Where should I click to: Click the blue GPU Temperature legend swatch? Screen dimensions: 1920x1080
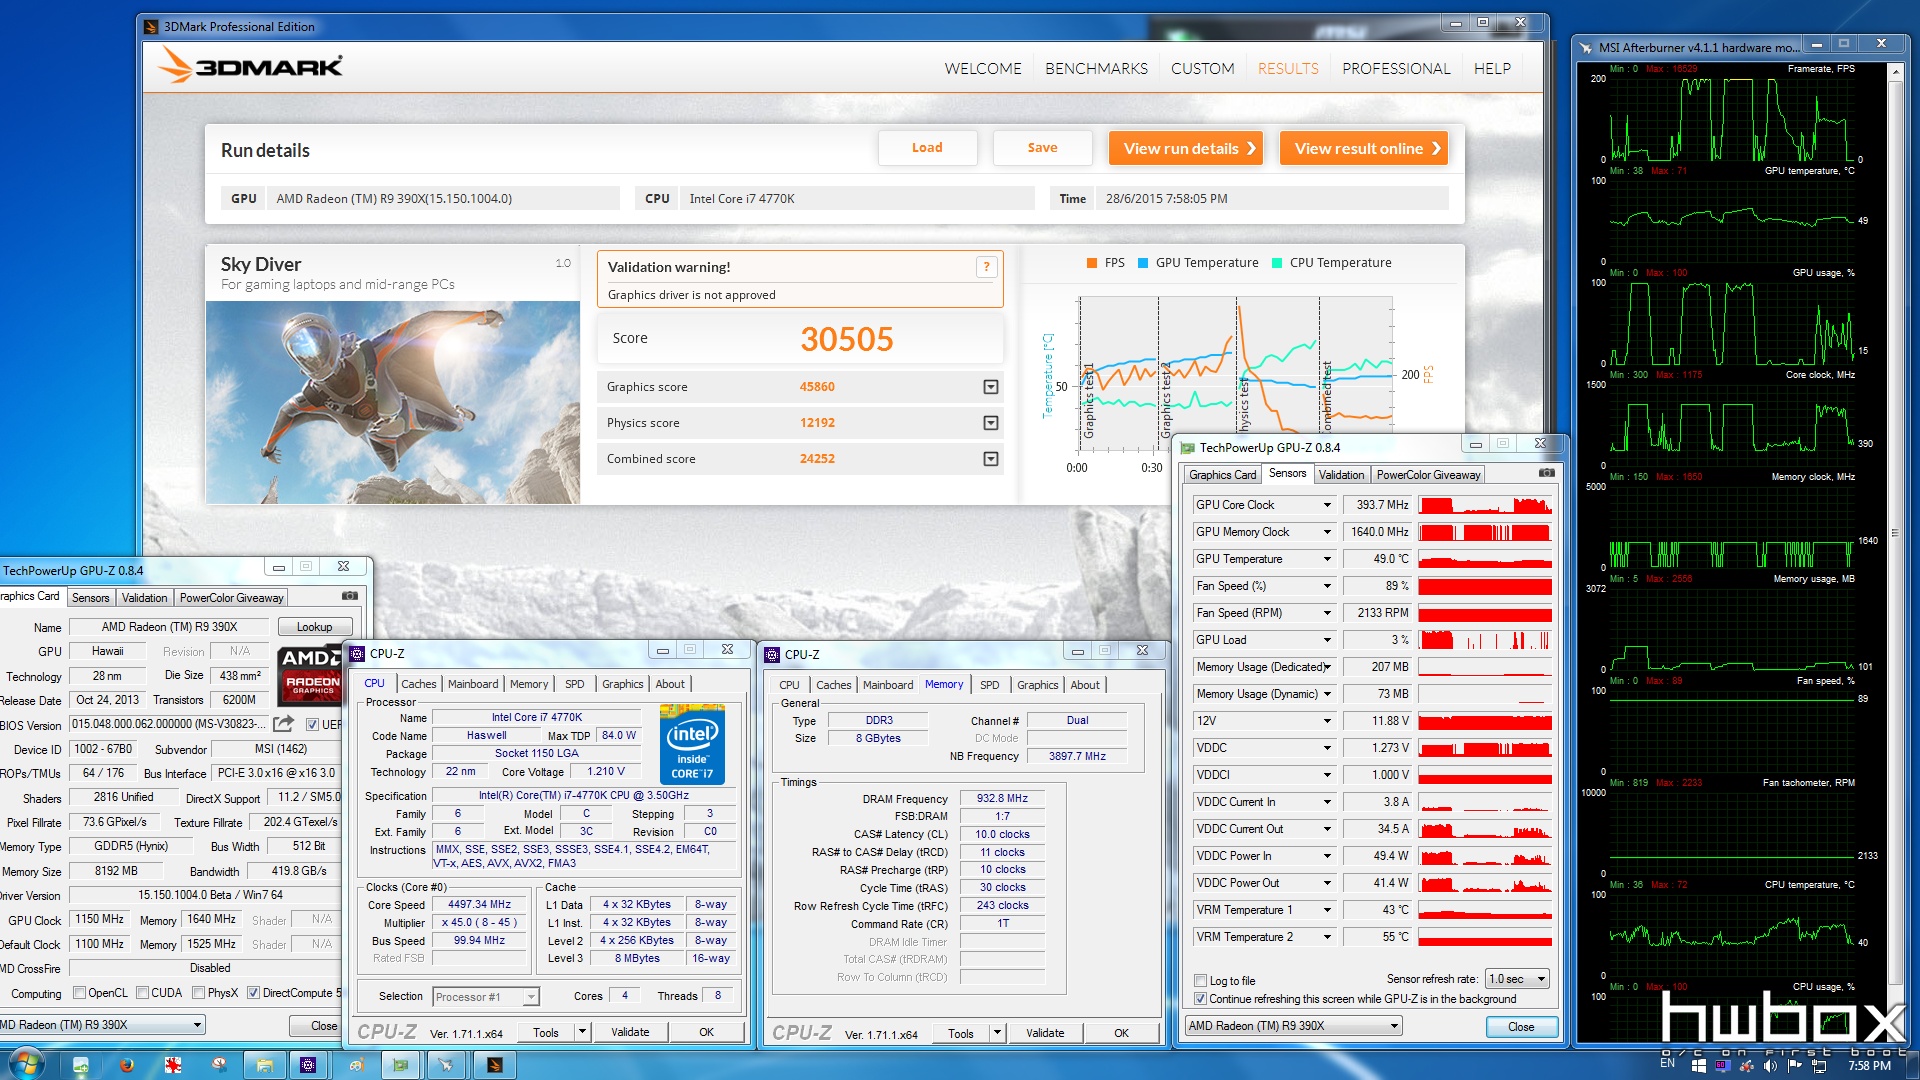[x=1143, y=263]
